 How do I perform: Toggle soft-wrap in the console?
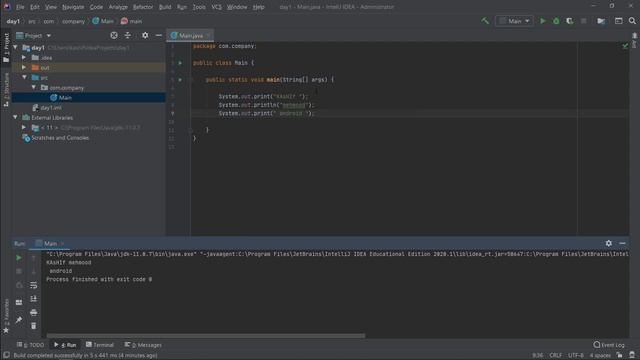tap(33, 285)
